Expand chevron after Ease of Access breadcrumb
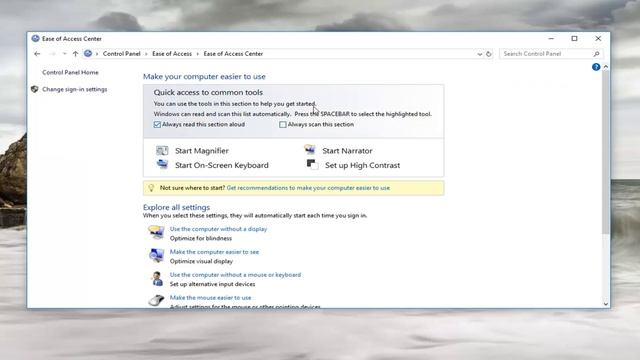Screen dimensions: 640x360 point(198,54)
